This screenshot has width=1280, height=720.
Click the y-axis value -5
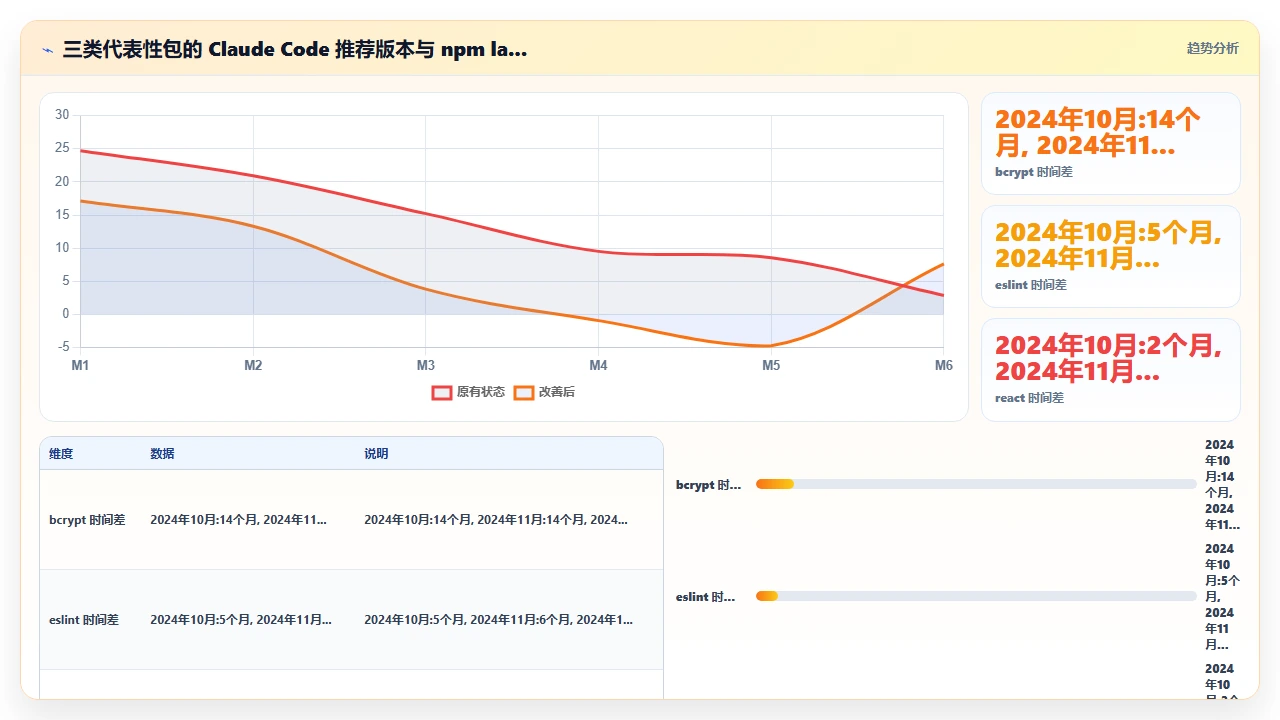(62, 347)
